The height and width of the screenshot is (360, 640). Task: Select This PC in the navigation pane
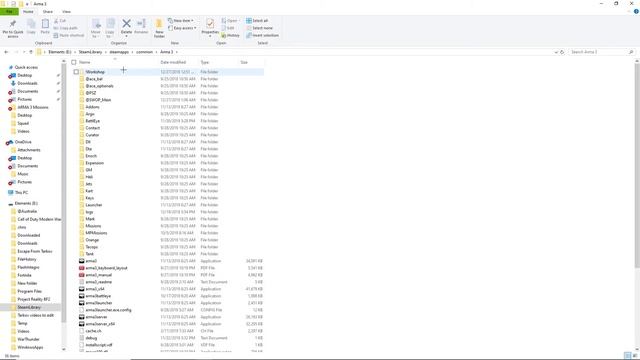click(x=22, y=192)
